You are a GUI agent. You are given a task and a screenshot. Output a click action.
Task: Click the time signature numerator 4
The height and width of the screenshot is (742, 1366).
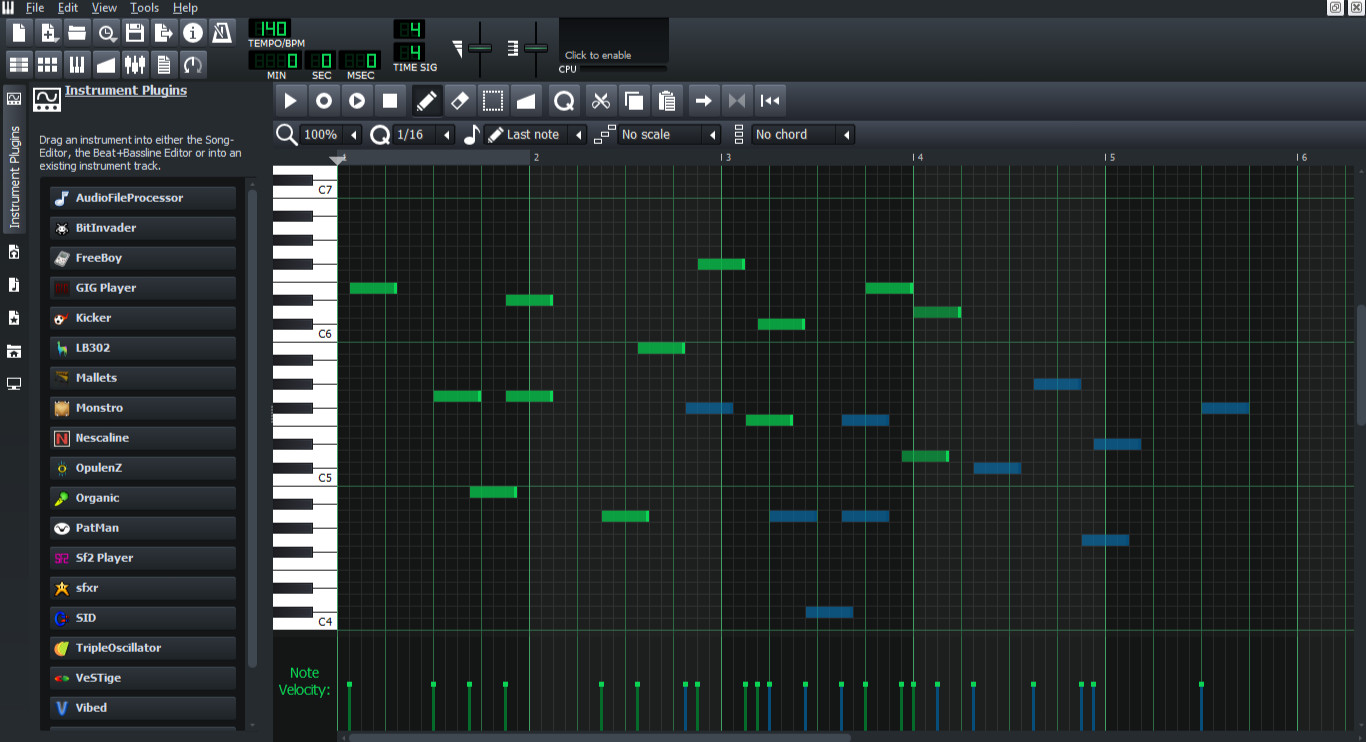(408, 29)
